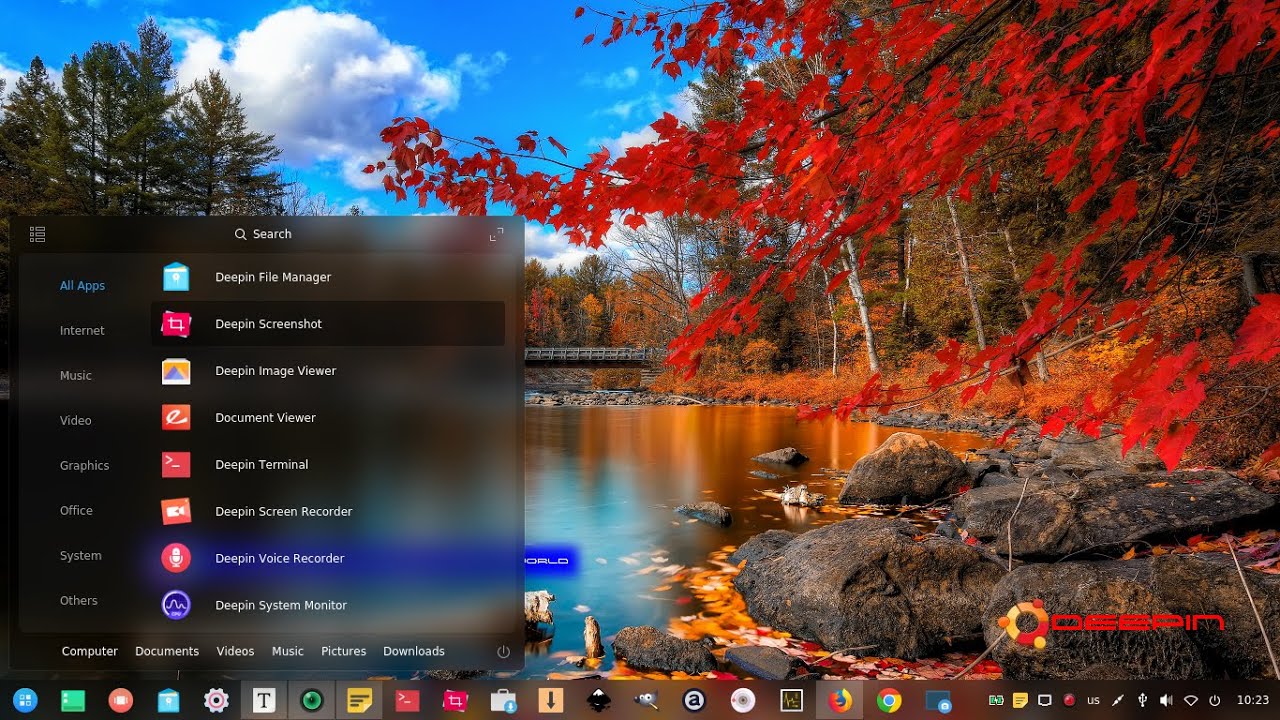Open the font viewer T icon in dock

[x=264, y=701]
